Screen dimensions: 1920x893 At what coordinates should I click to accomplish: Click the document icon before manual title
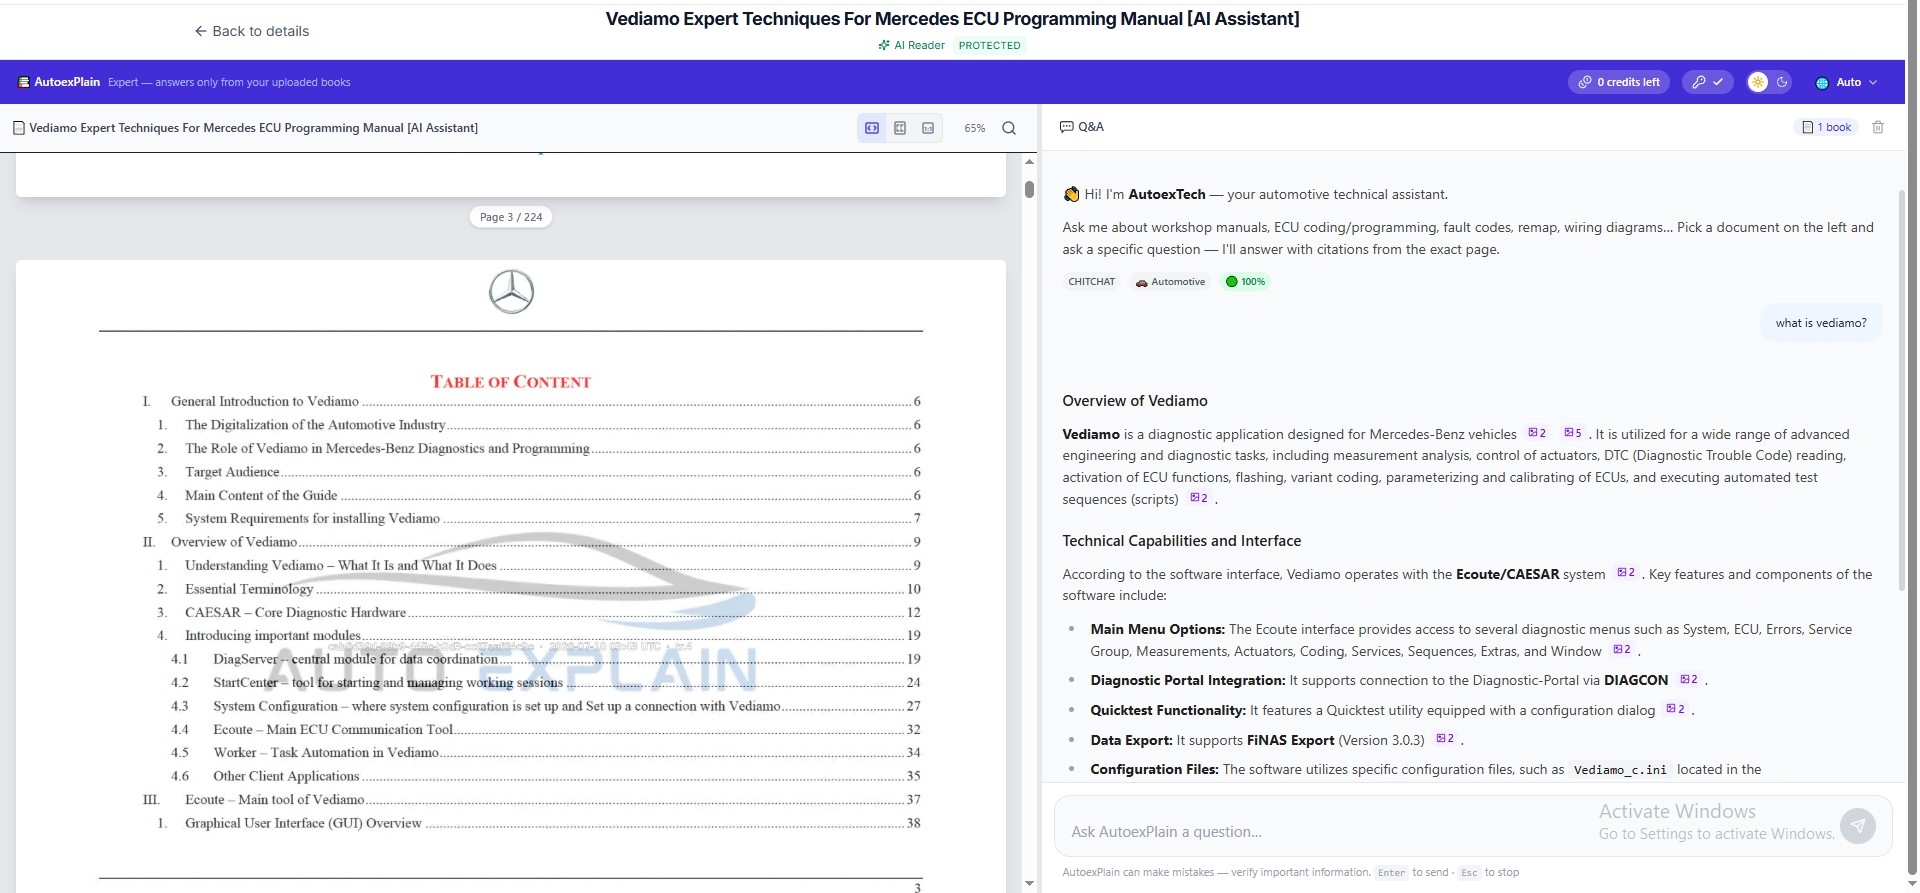click(18, 128)
